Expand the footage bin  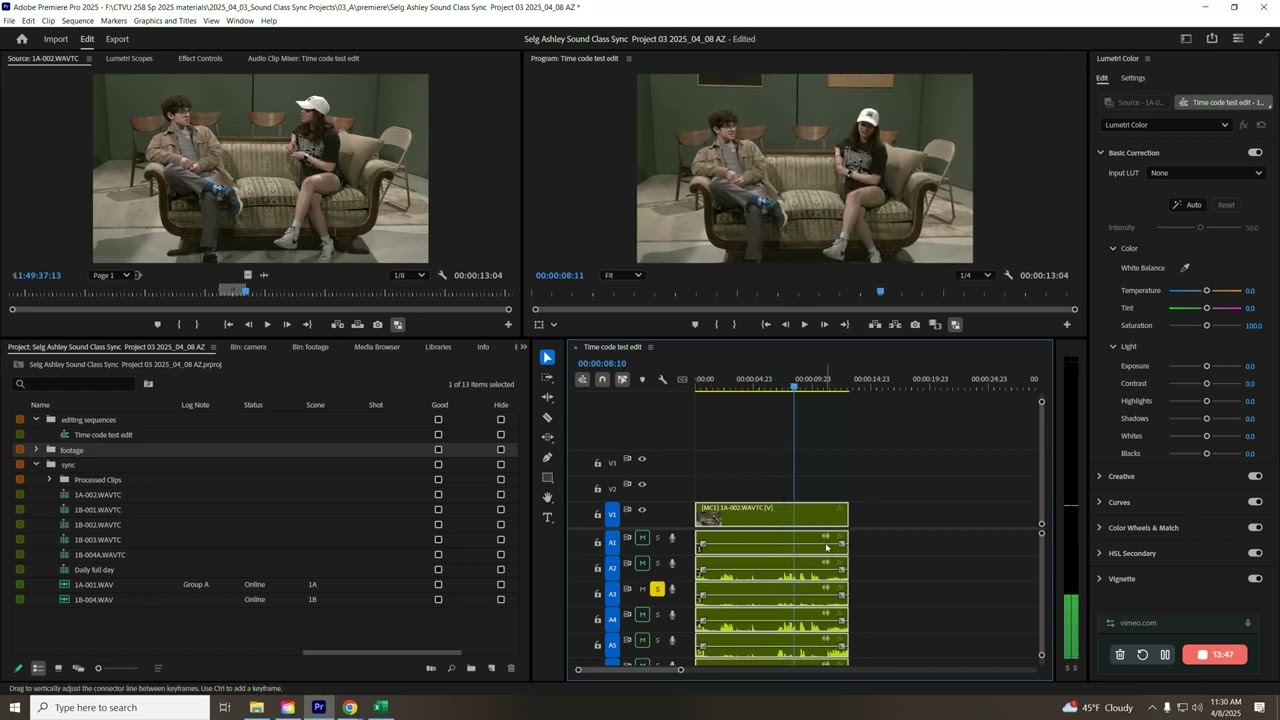tap(36, 450)
